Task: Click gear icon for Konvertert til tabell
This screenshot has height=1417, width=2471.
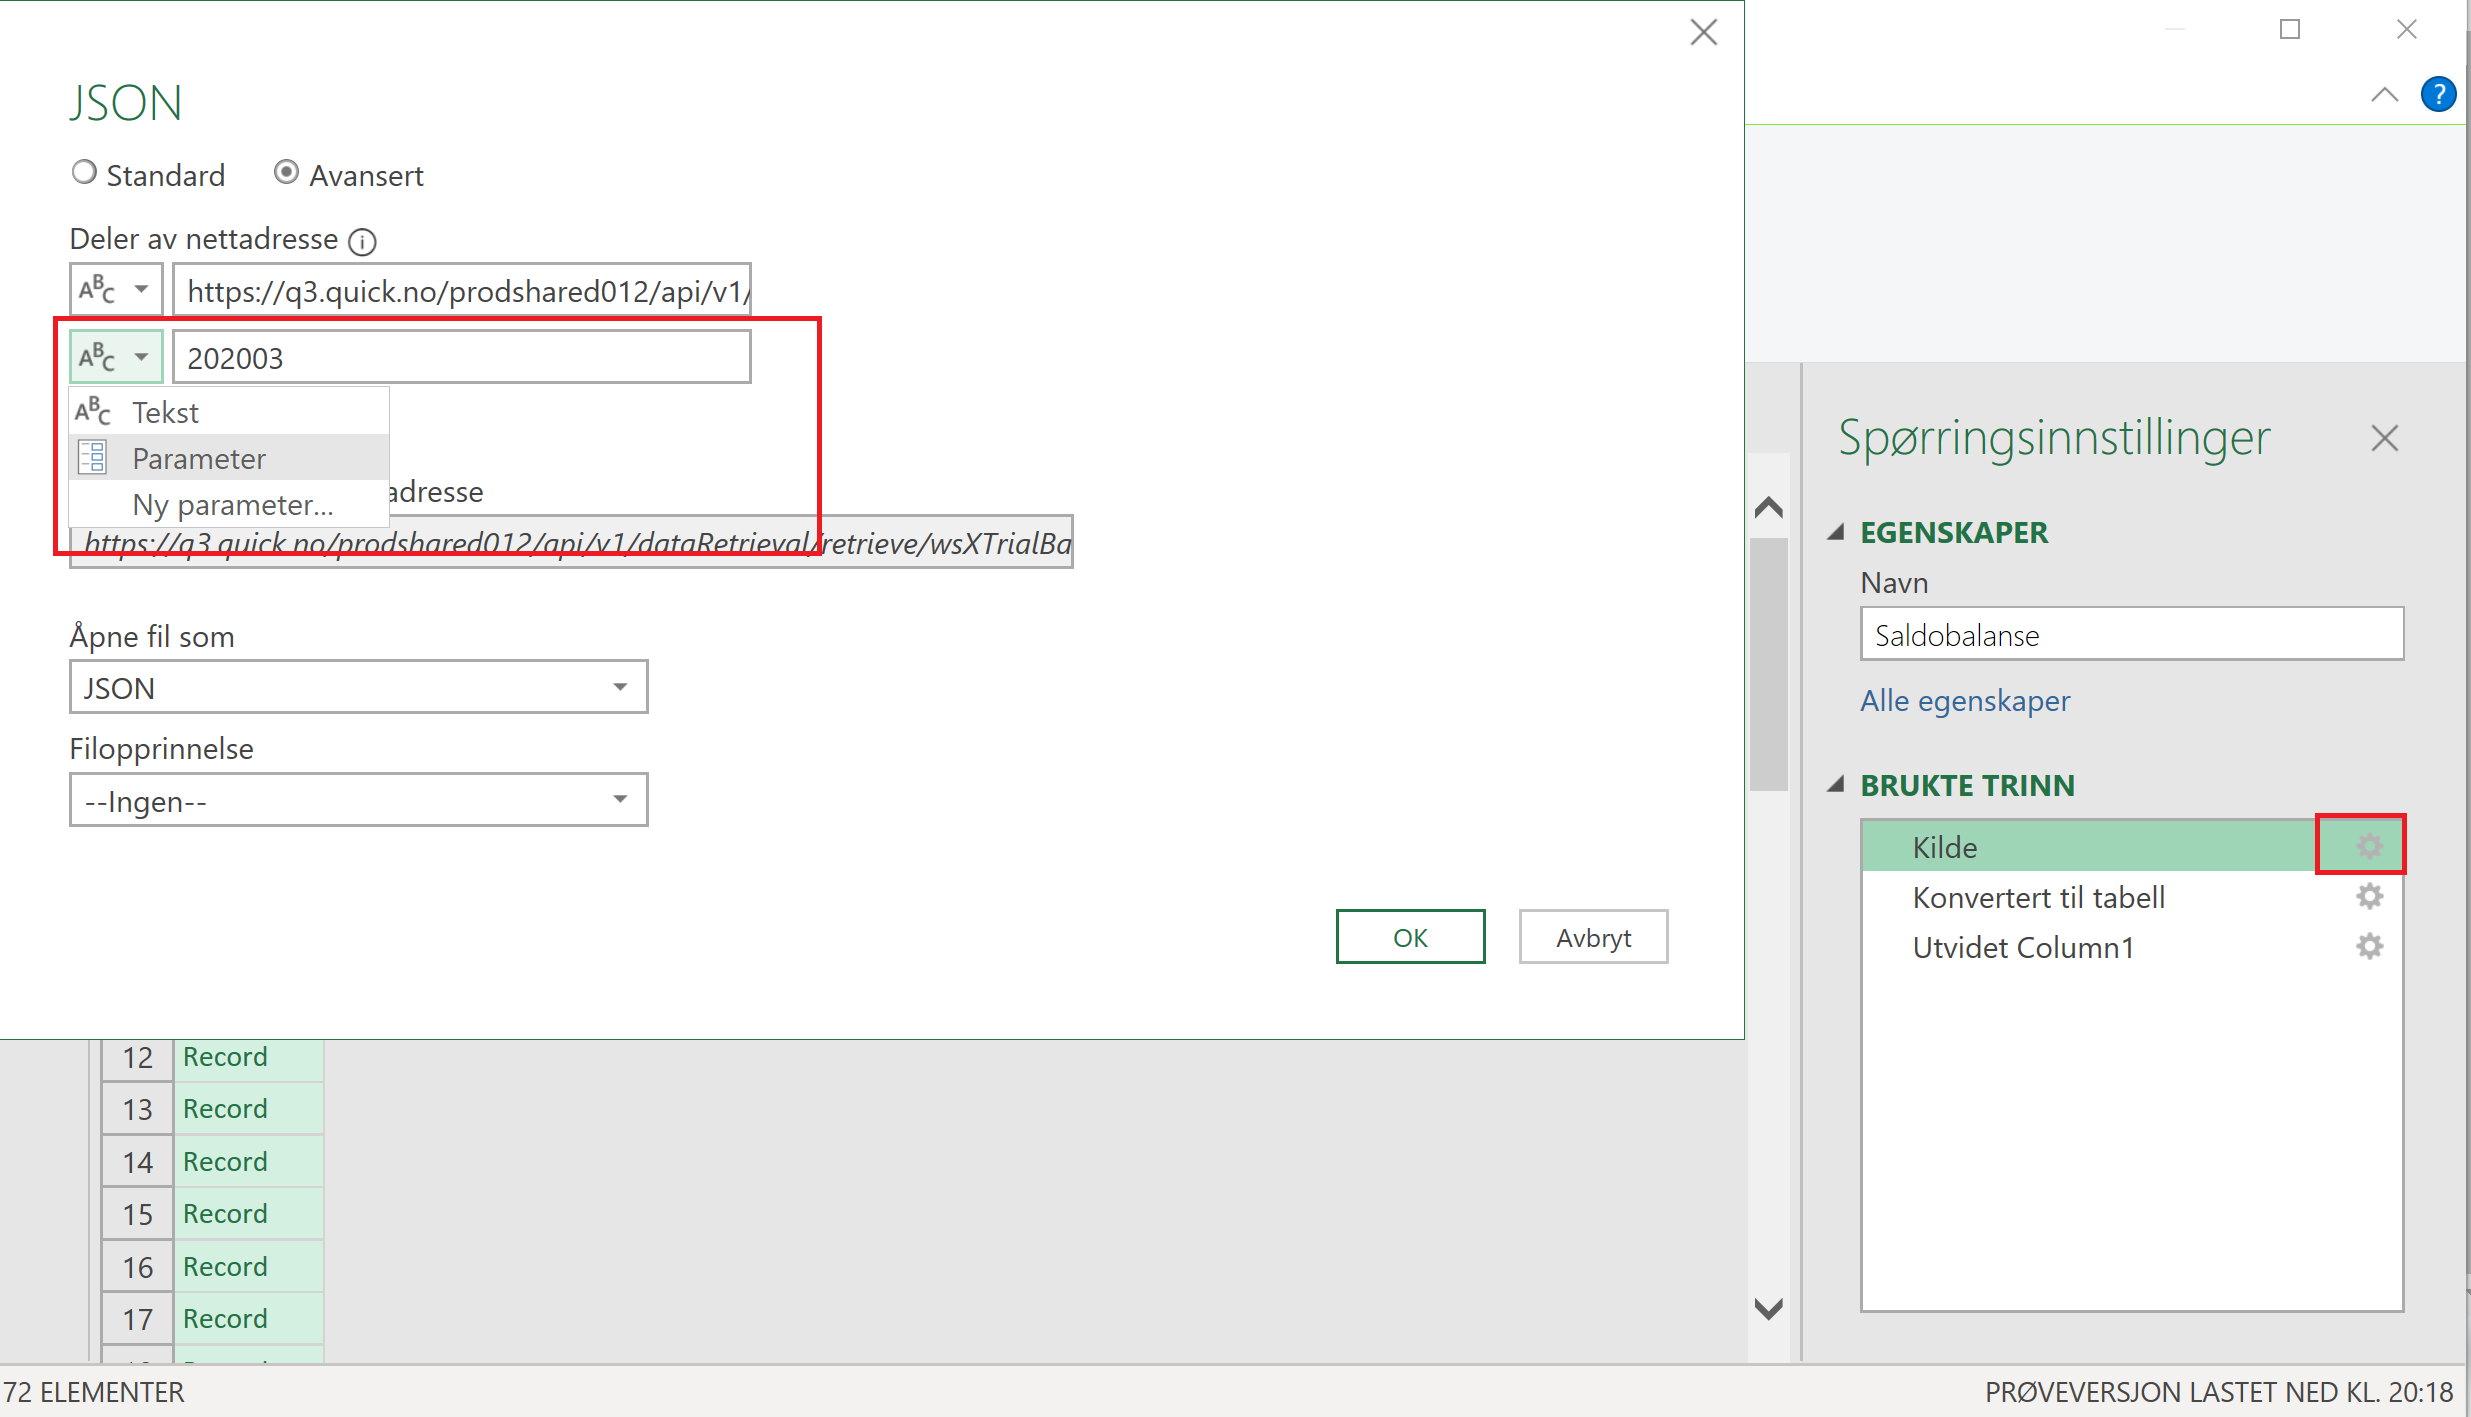Action: tap(2368, 896)
